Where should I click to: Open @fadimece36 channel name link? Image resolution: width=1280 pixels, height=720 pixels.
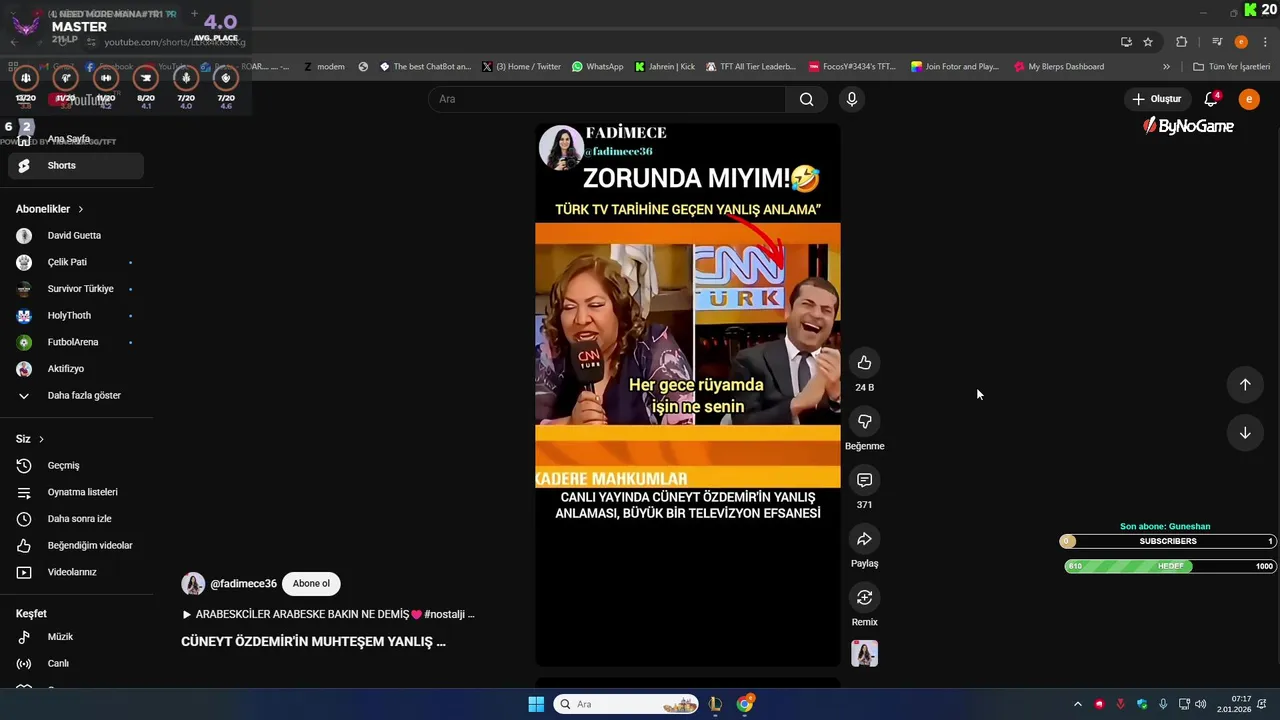pyautogui.click(x=243, y=584)
